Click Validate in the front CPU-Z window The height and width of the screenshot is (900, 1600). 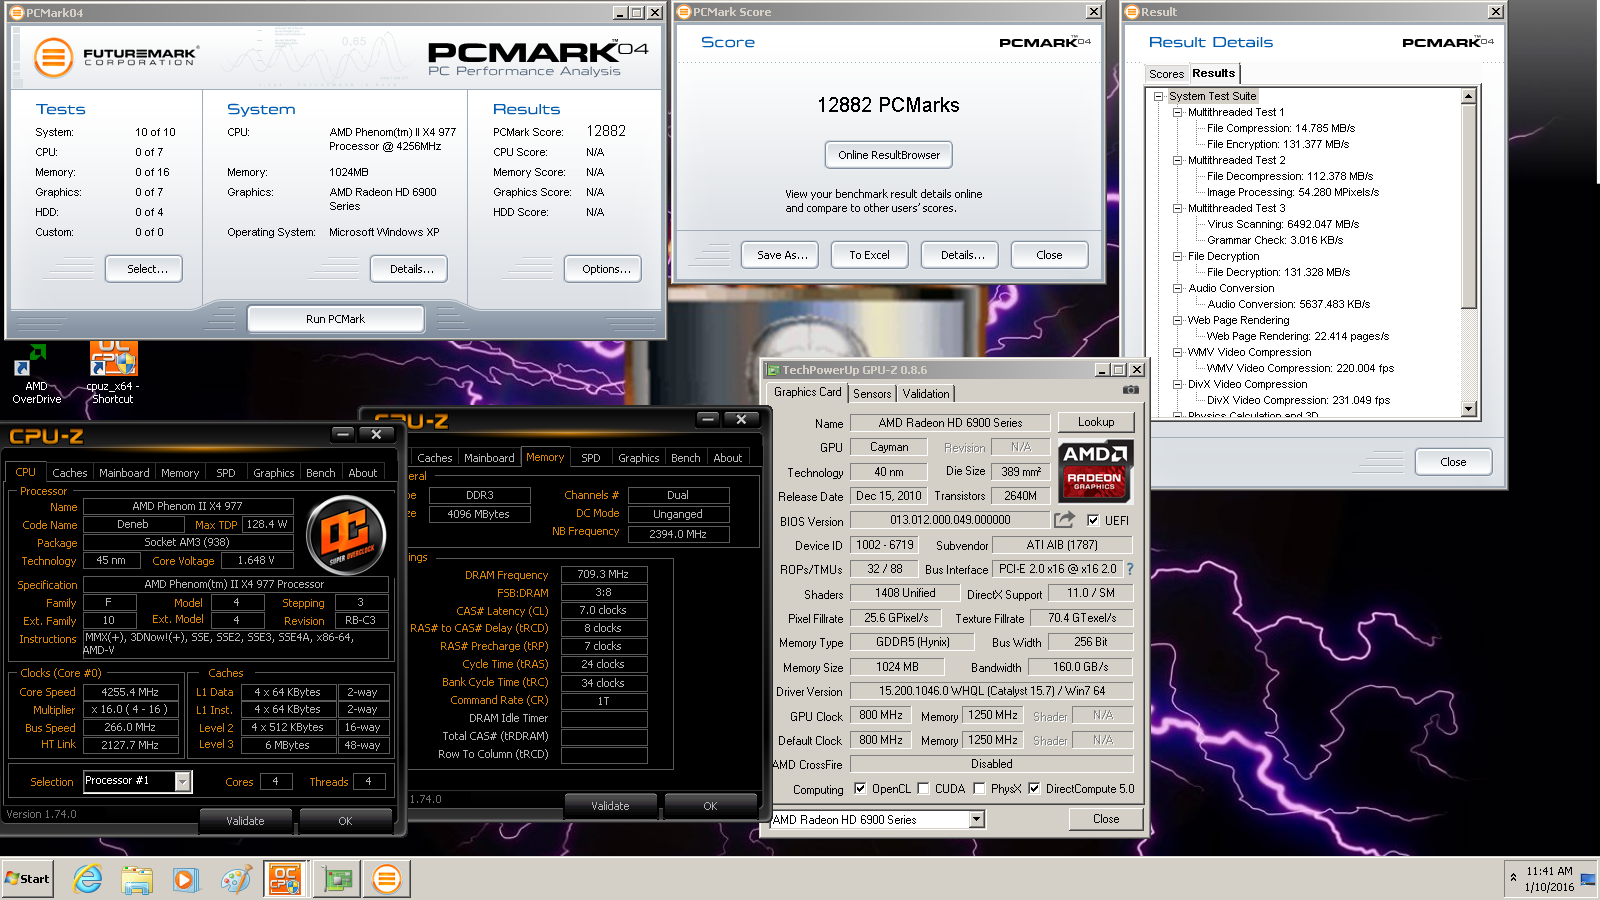point(245,821)
